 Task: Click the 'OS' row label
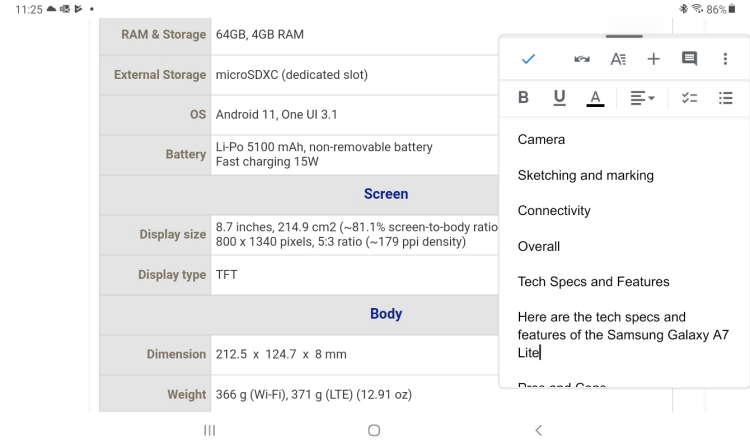(x=198, y=115)
